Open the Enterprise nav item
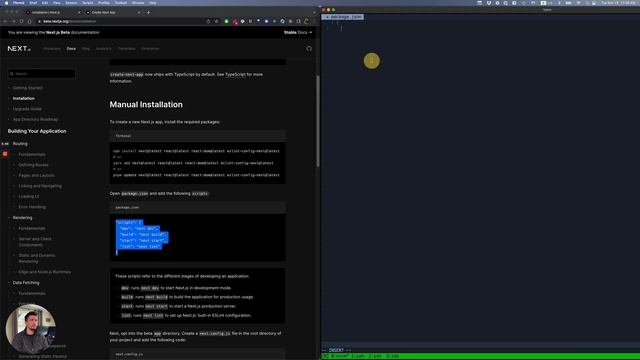The height and width of the screenshot is (360, 640). click(x=150, y=49)
